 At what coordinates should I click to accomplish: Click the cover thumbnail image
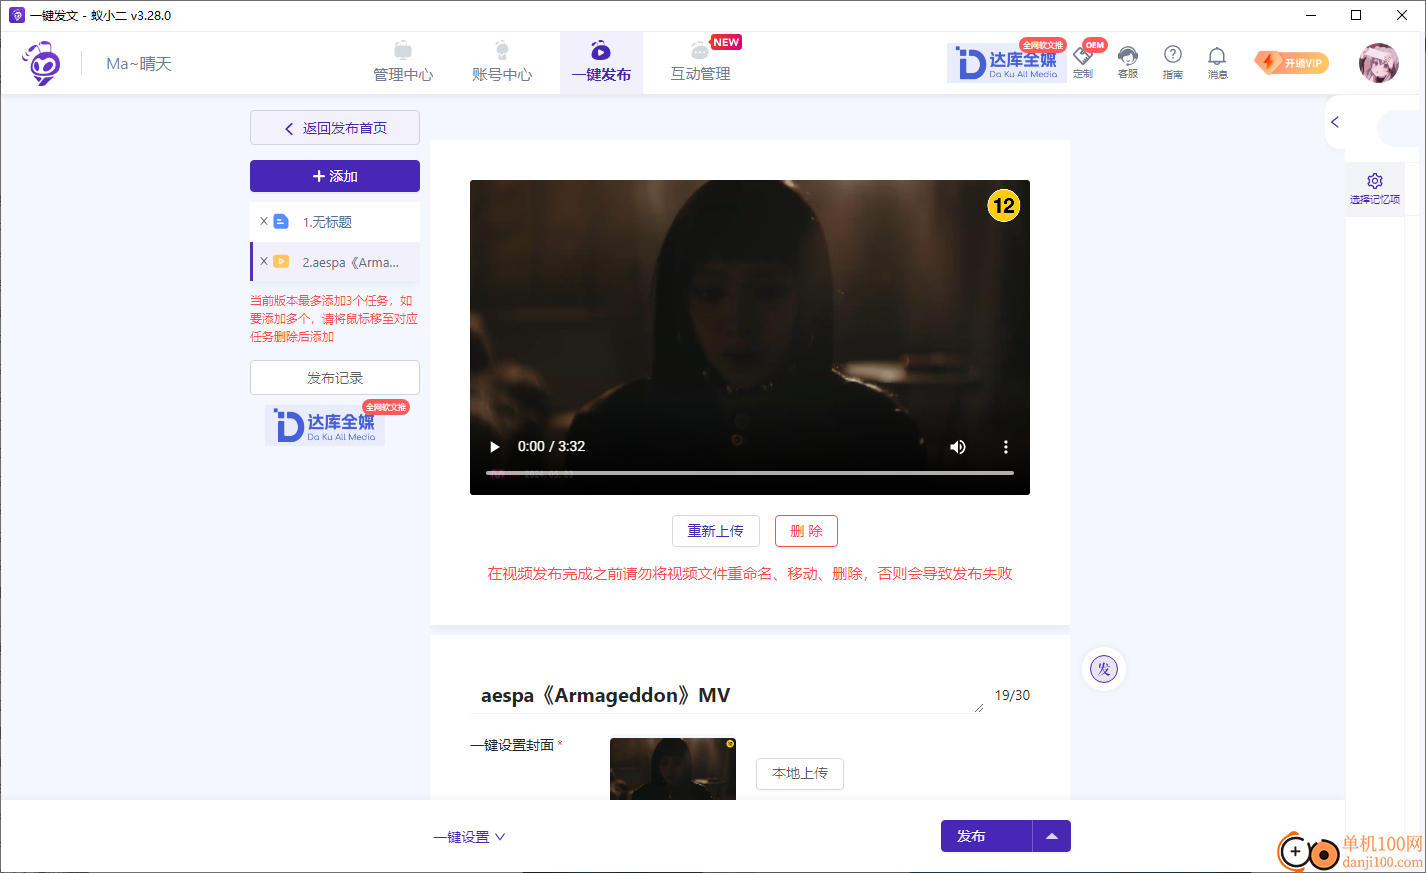tap(673, 769)
